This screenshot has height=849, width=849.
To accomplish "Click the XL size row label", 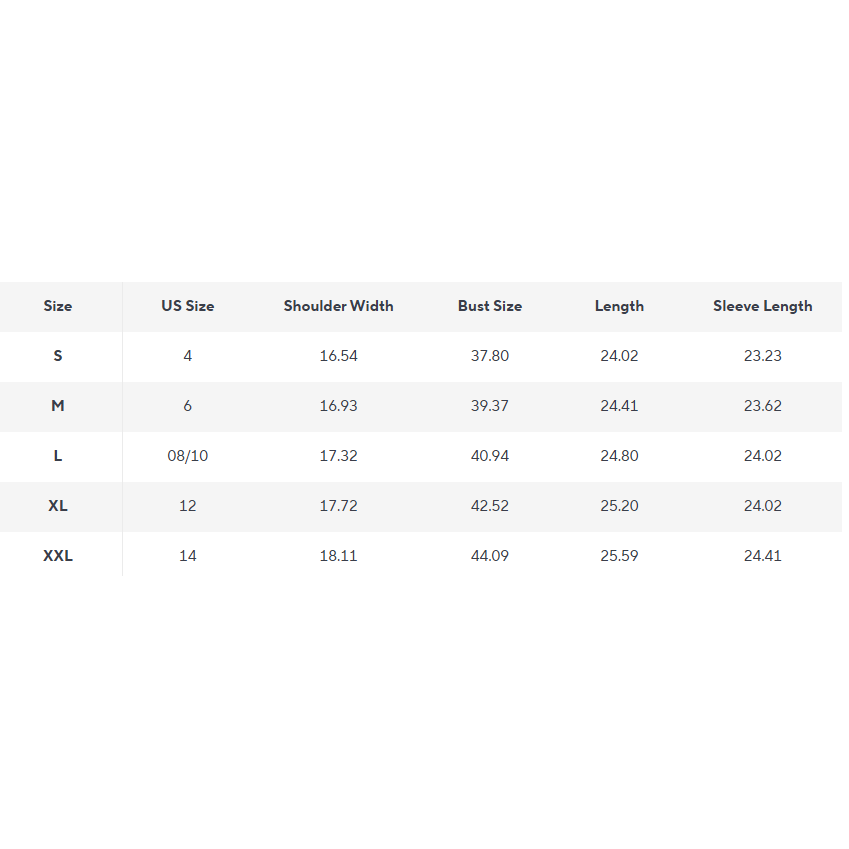I will click(58, 506).
